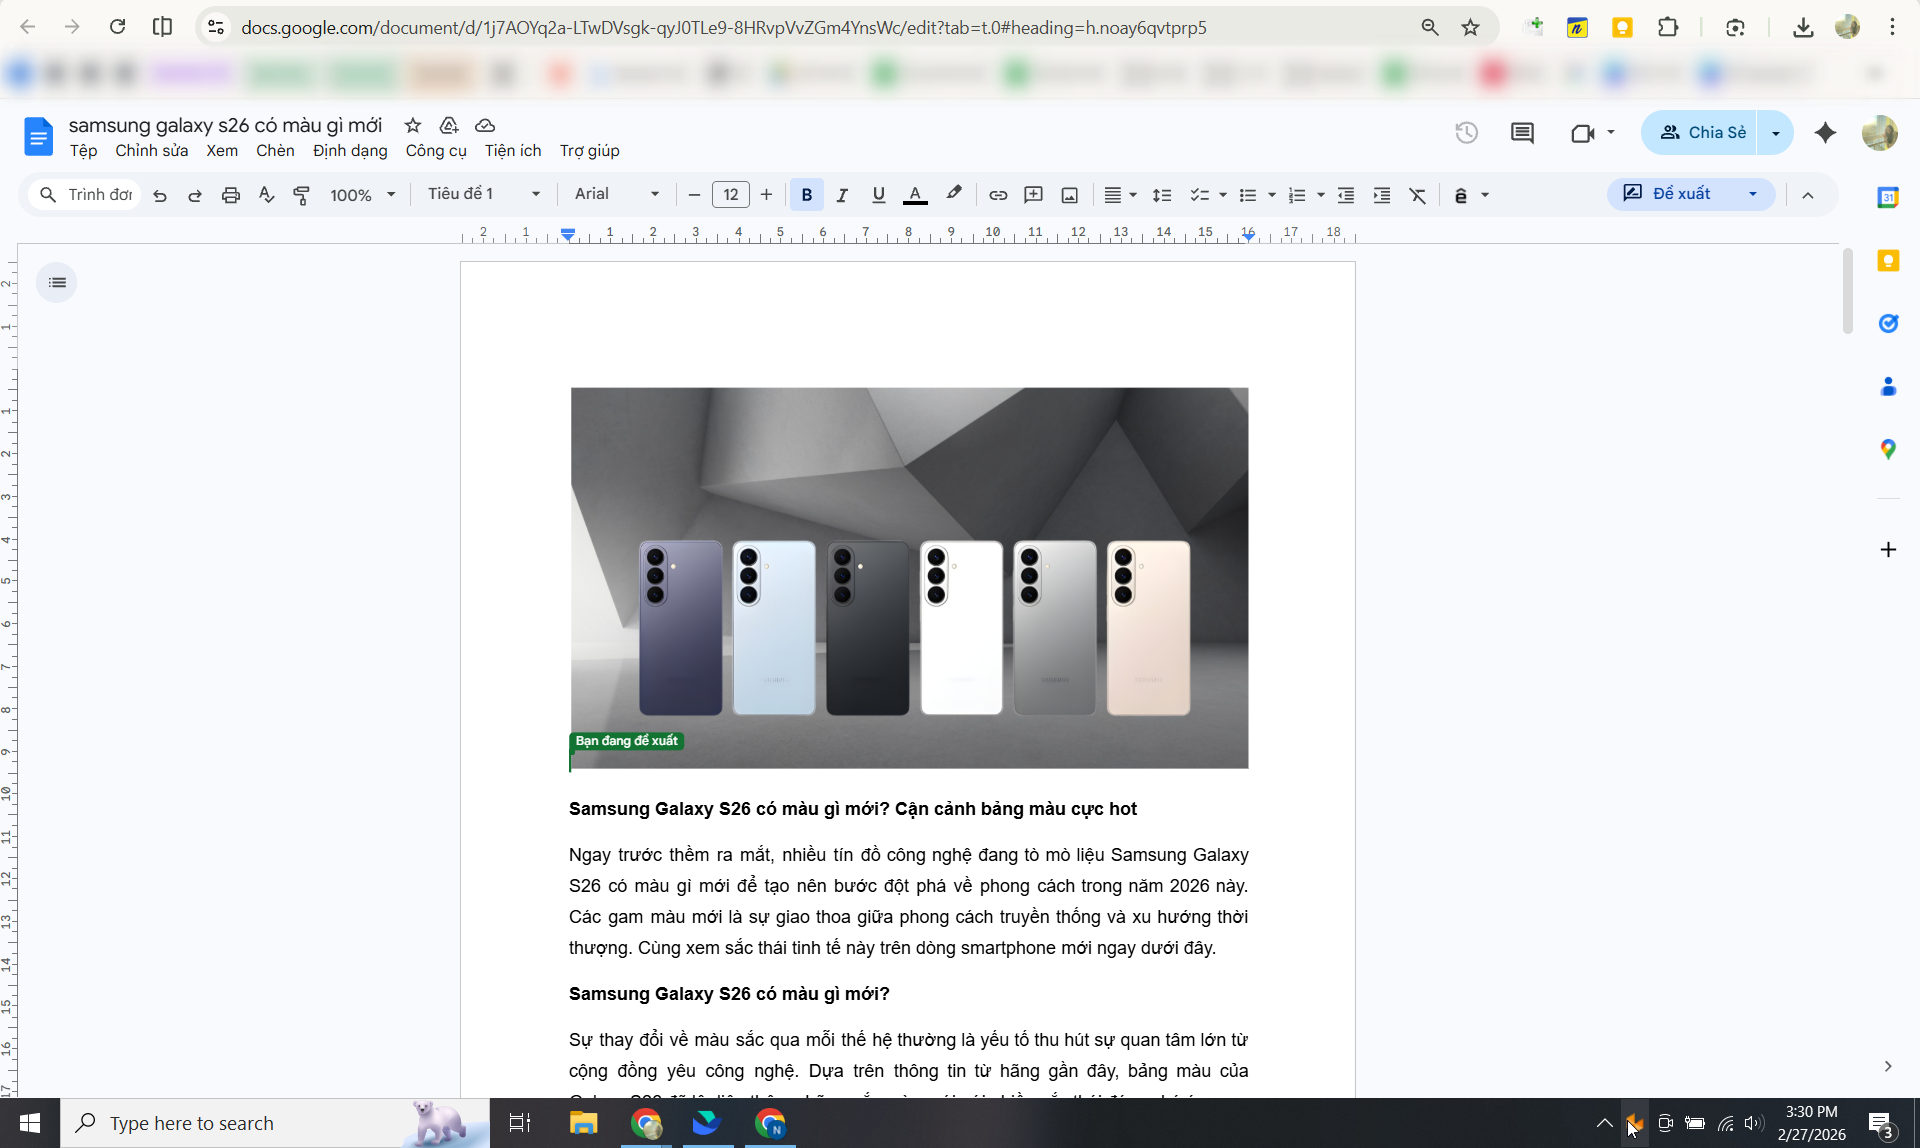
Task: Click the Undo arrow icon
Action: click(x=160, y=195)
